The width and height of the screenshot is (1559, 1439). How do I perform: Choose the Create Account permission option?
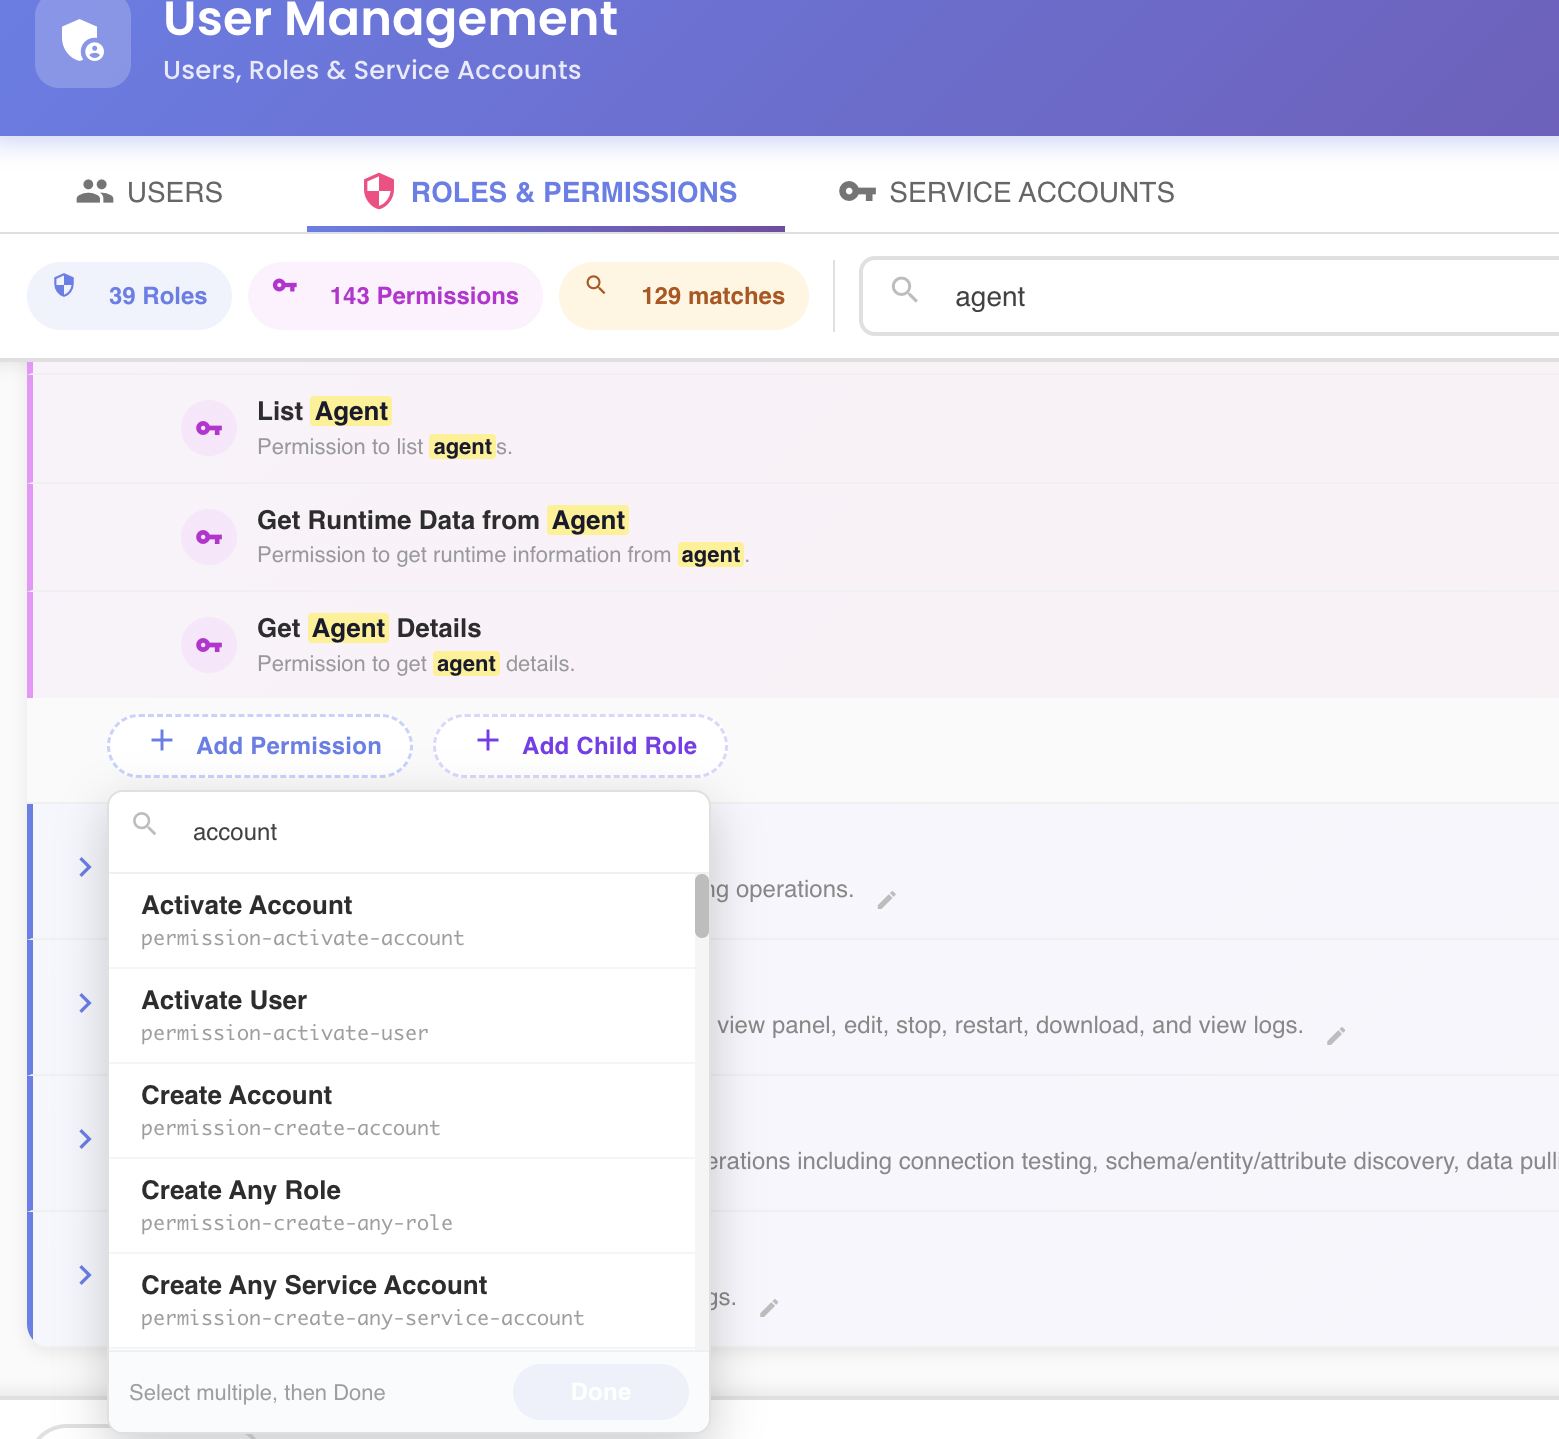pos(402,1111)
